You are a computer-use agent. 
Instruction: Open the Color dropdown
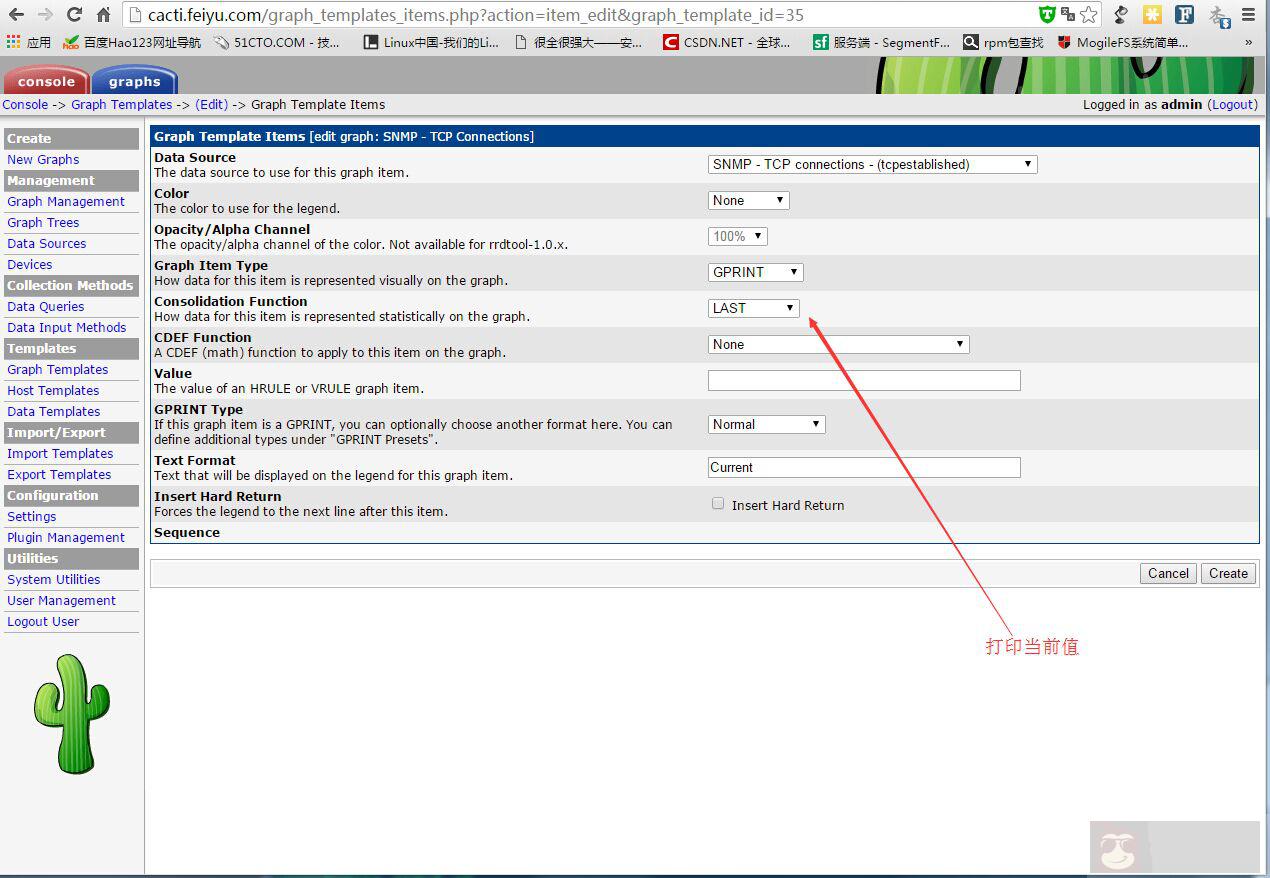coord(748,200)
